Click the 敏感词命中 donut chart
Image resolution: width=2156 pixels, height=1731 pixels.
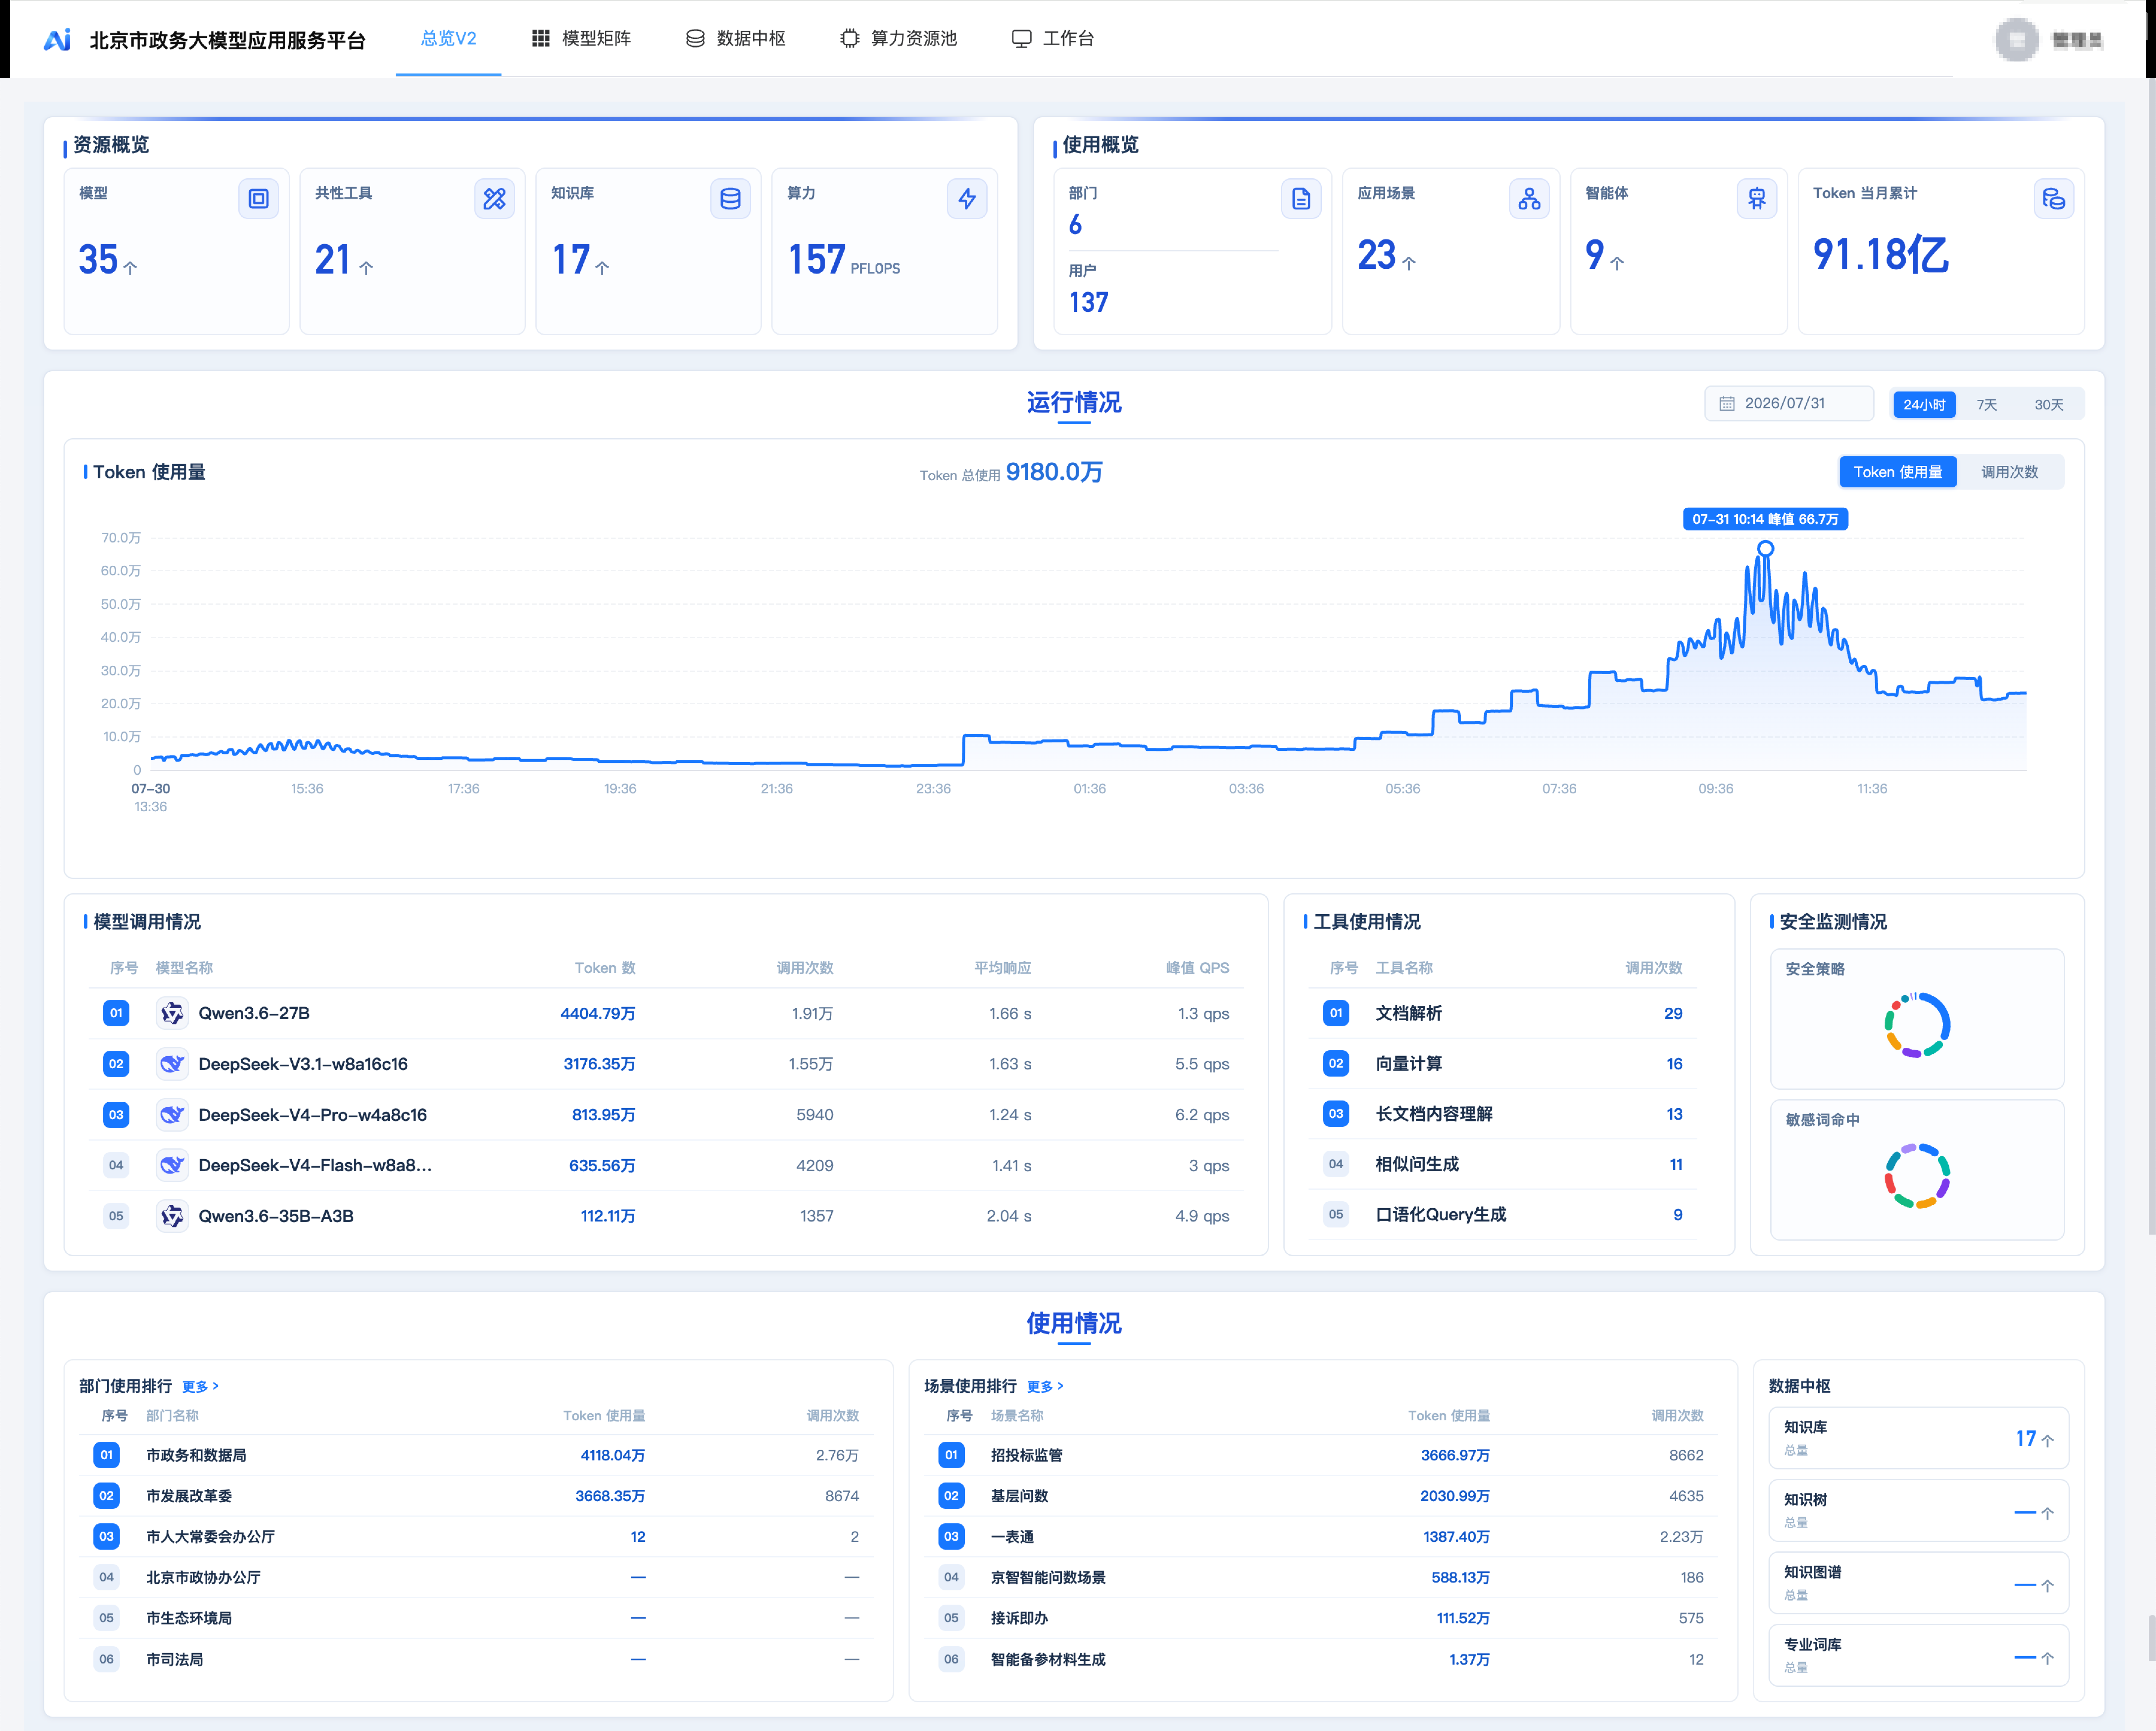(1917, 1176)
